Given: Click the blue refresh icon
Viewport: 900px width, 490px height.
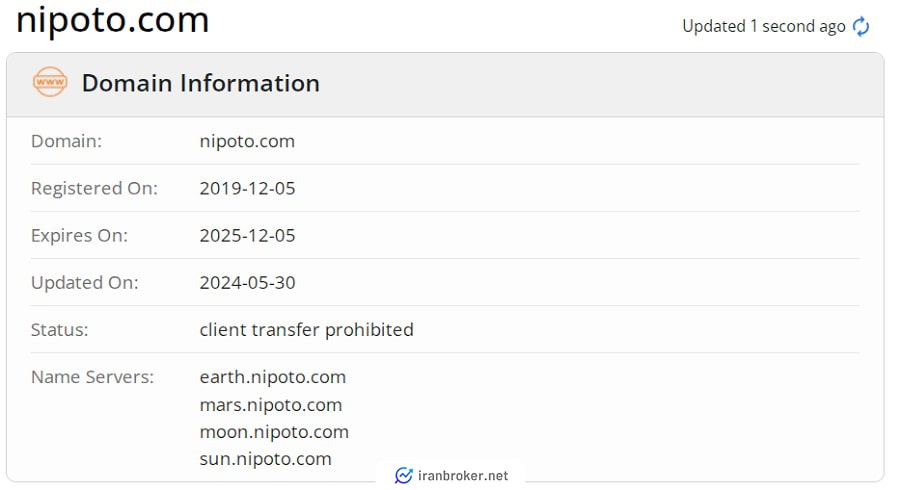Looking at the screenshot, I should pos(860,26).
